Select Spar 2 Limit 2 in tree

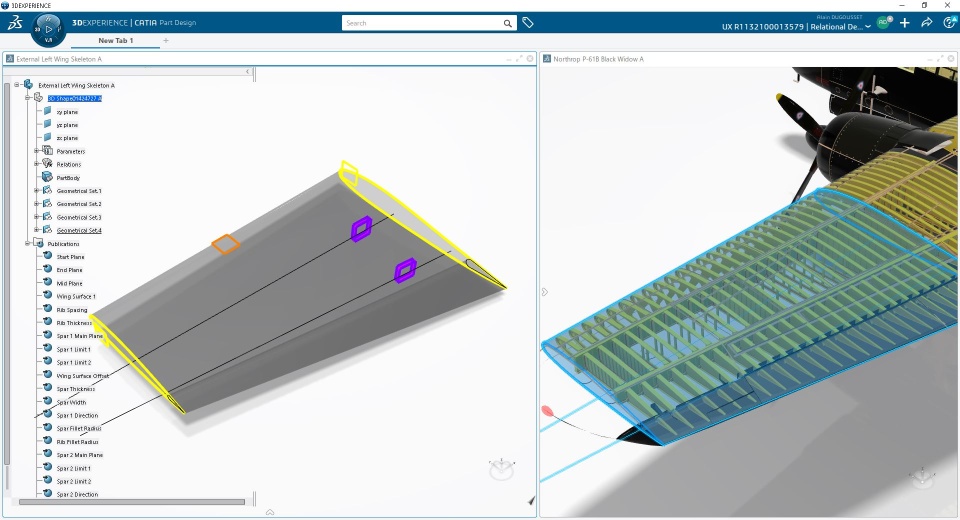point(73,481)
